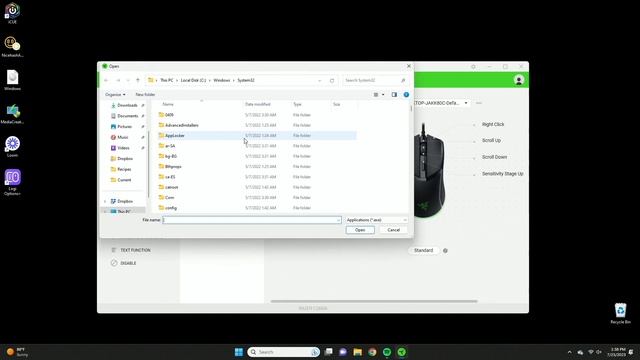Open the iCUE desktop shortcut
Image resolution: width=640 pixels, height=360 pixels.
click(x=12, y=13)
